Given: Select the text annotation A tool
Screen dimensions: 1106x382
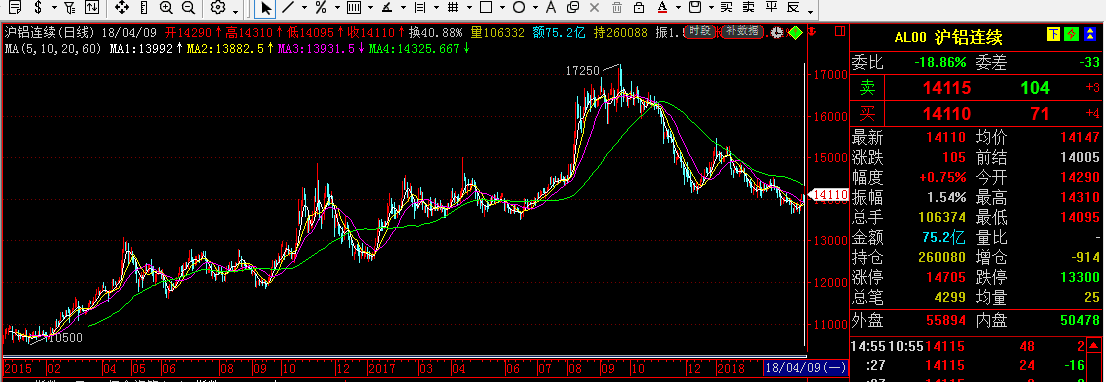Looking at the screenshot, I should (x=551, y=8).
